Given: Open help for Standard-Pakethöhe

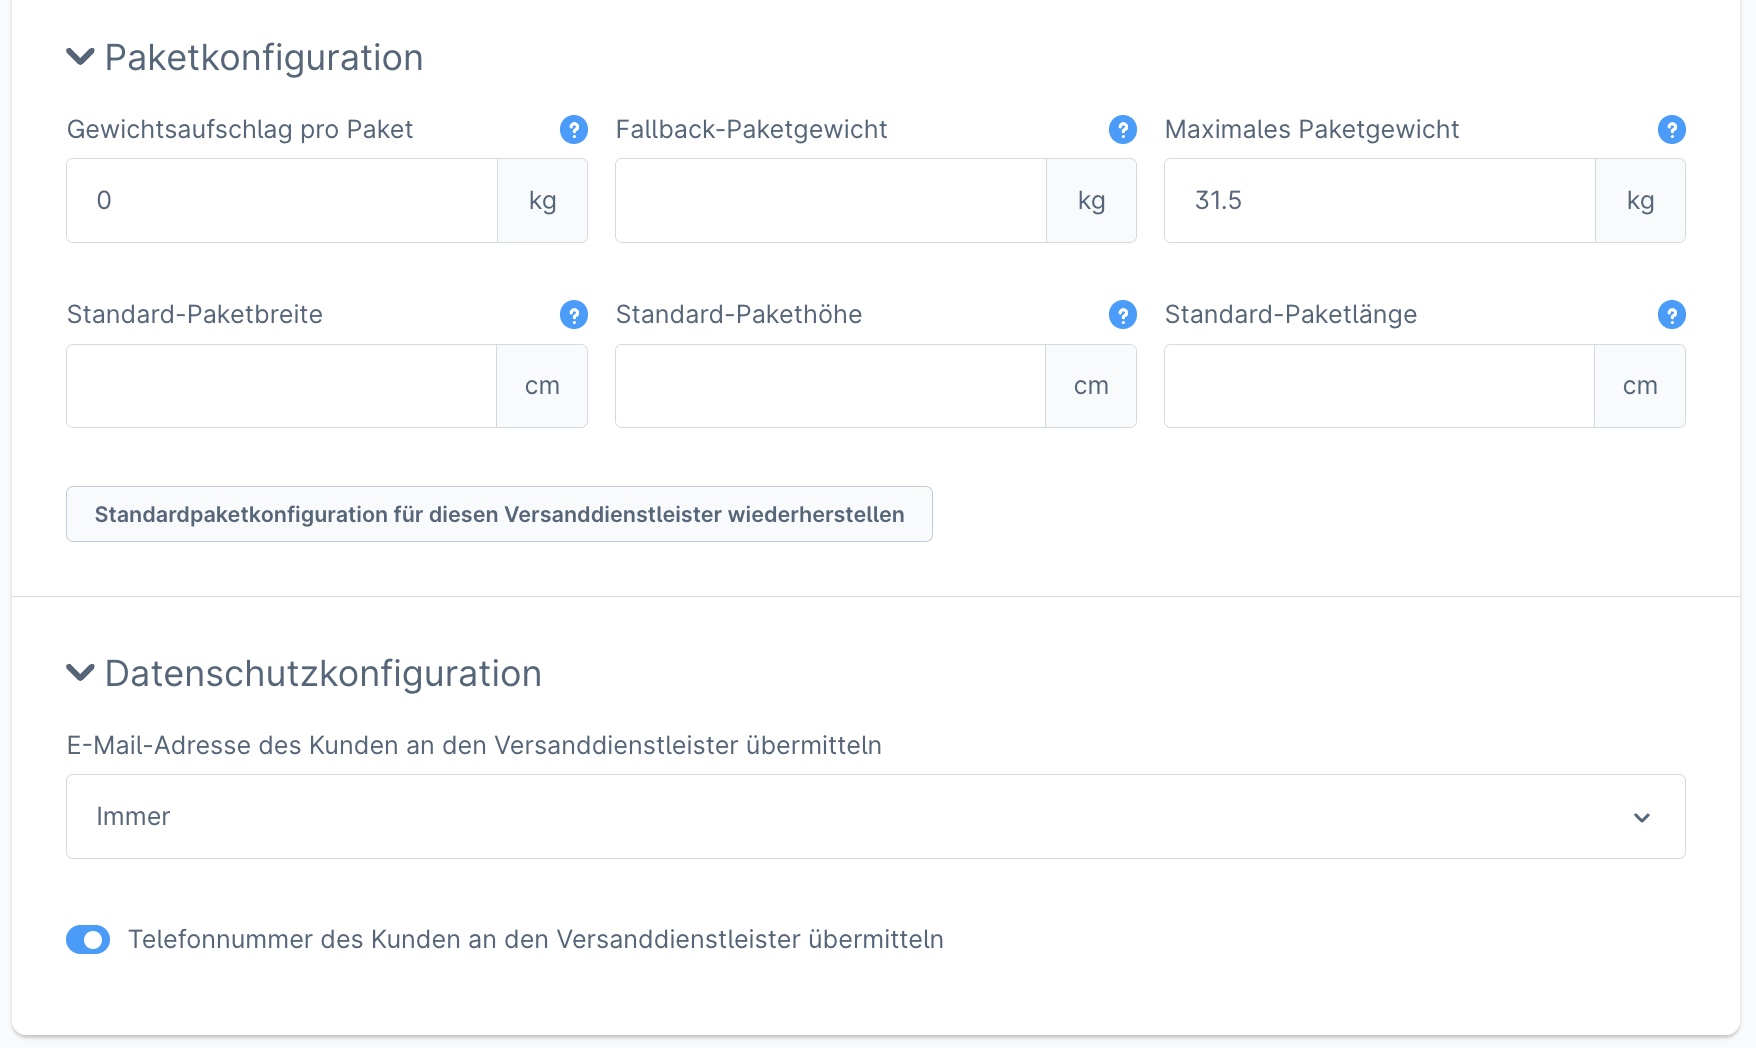Looking at the screenshot, I should coord(1123,315).
